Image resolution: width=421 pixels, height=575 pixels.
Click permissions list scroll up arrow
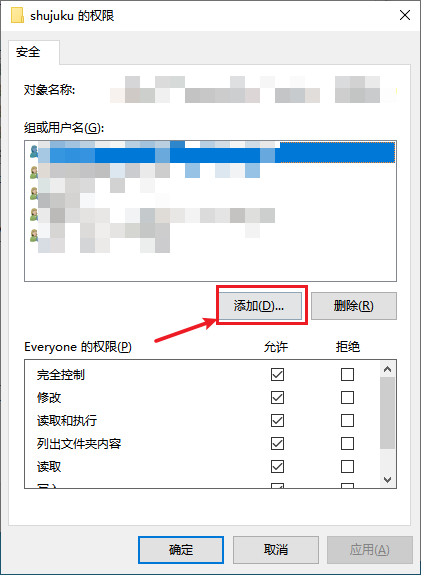tap(387, 369)
